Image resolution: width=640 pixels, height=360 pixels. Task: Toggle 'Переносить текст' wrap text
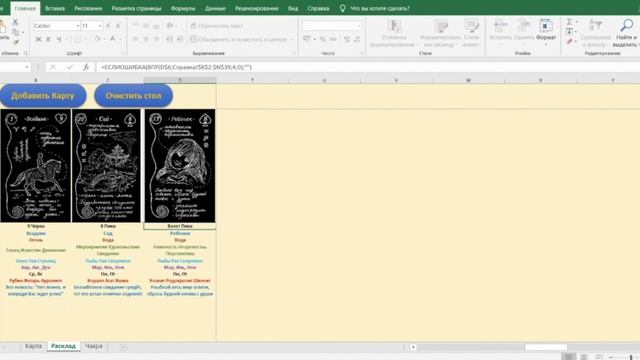217,26
